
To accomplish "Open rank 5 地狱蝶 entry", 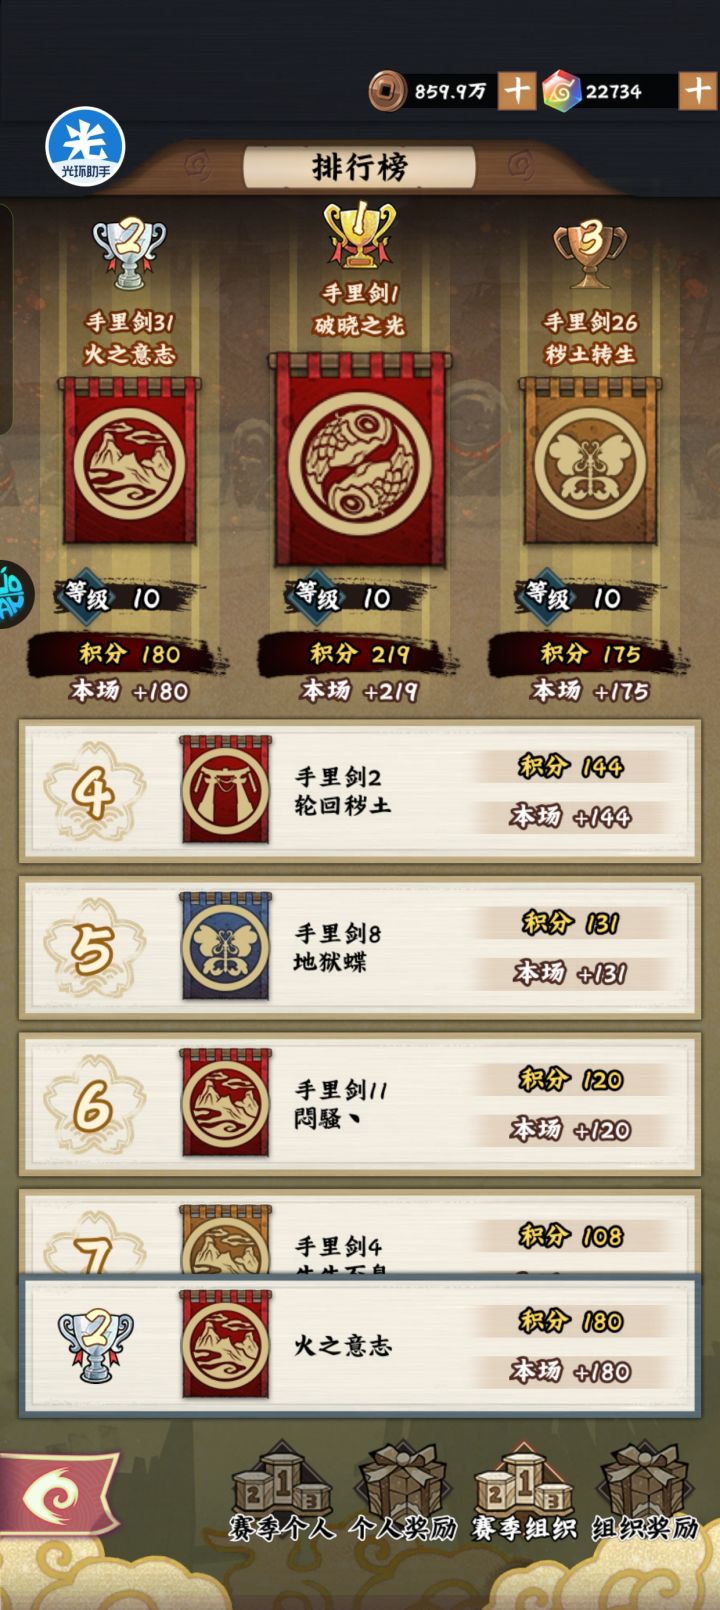I will coord(360,947).
